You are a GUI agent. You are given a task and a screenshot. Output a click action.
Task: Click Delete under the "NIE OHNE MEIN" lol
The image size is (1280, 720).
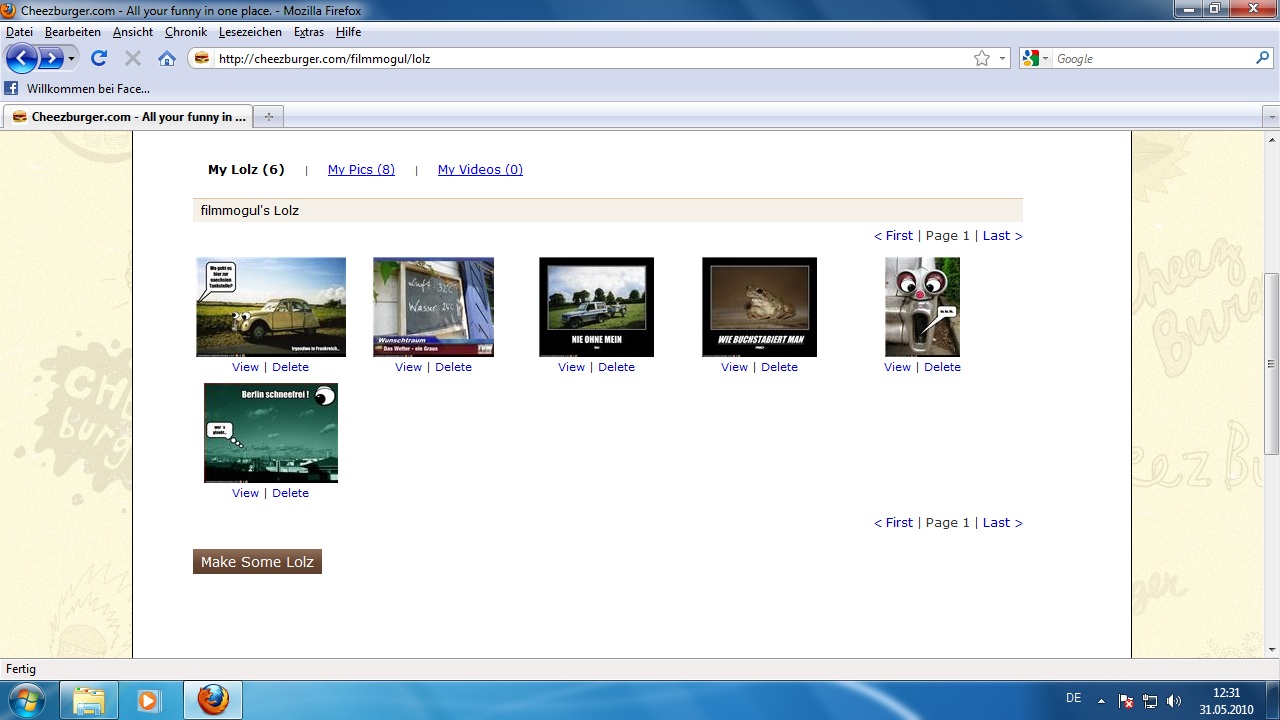coord(616,367)
